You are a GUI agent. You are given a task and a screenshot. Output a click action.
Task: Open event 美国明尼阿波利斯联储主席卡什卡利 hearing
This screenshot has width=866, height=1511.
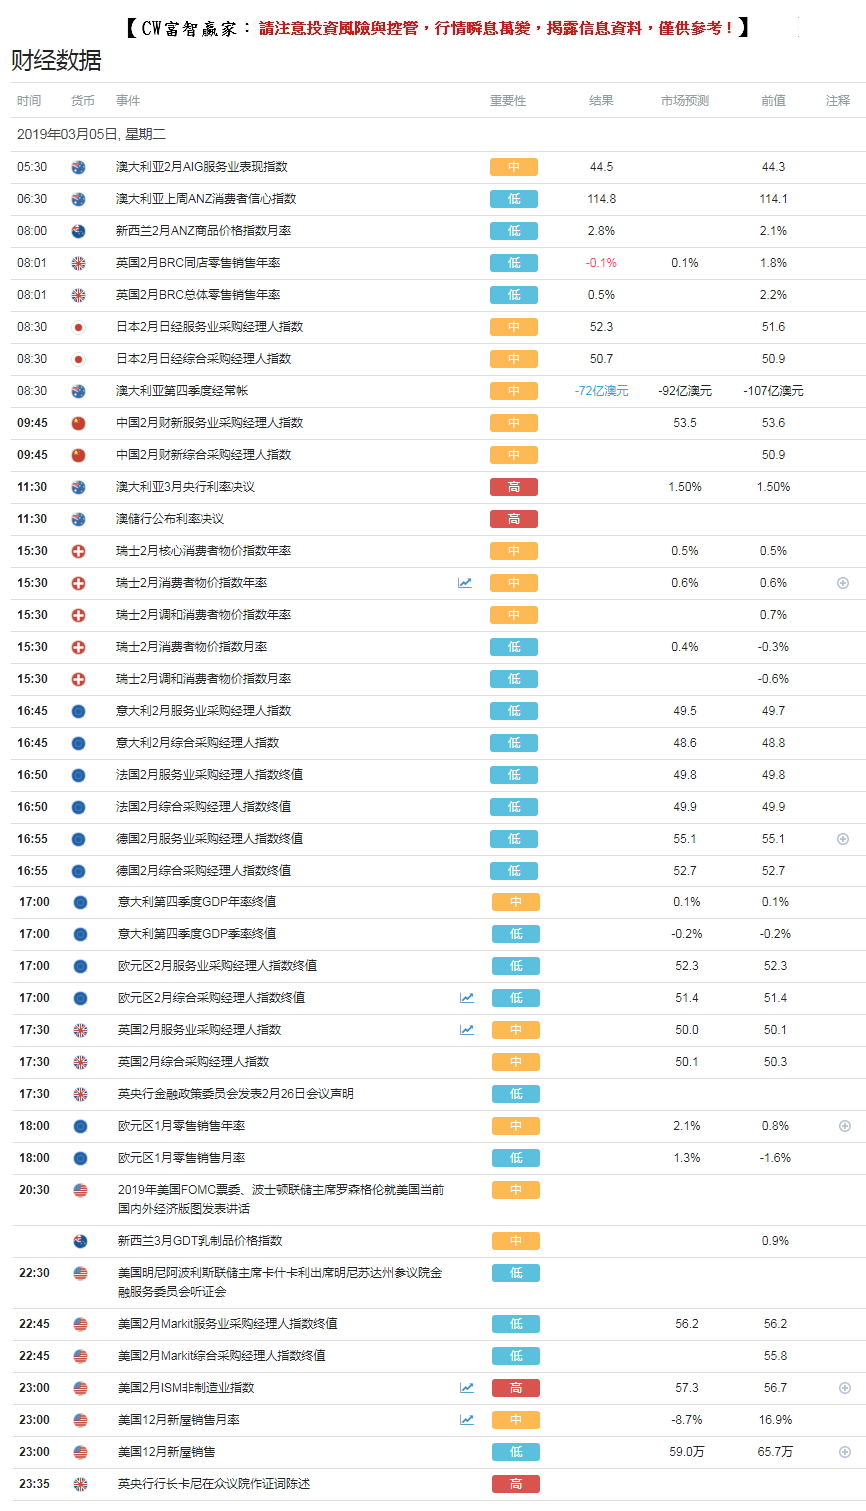tap(280, 1282)
